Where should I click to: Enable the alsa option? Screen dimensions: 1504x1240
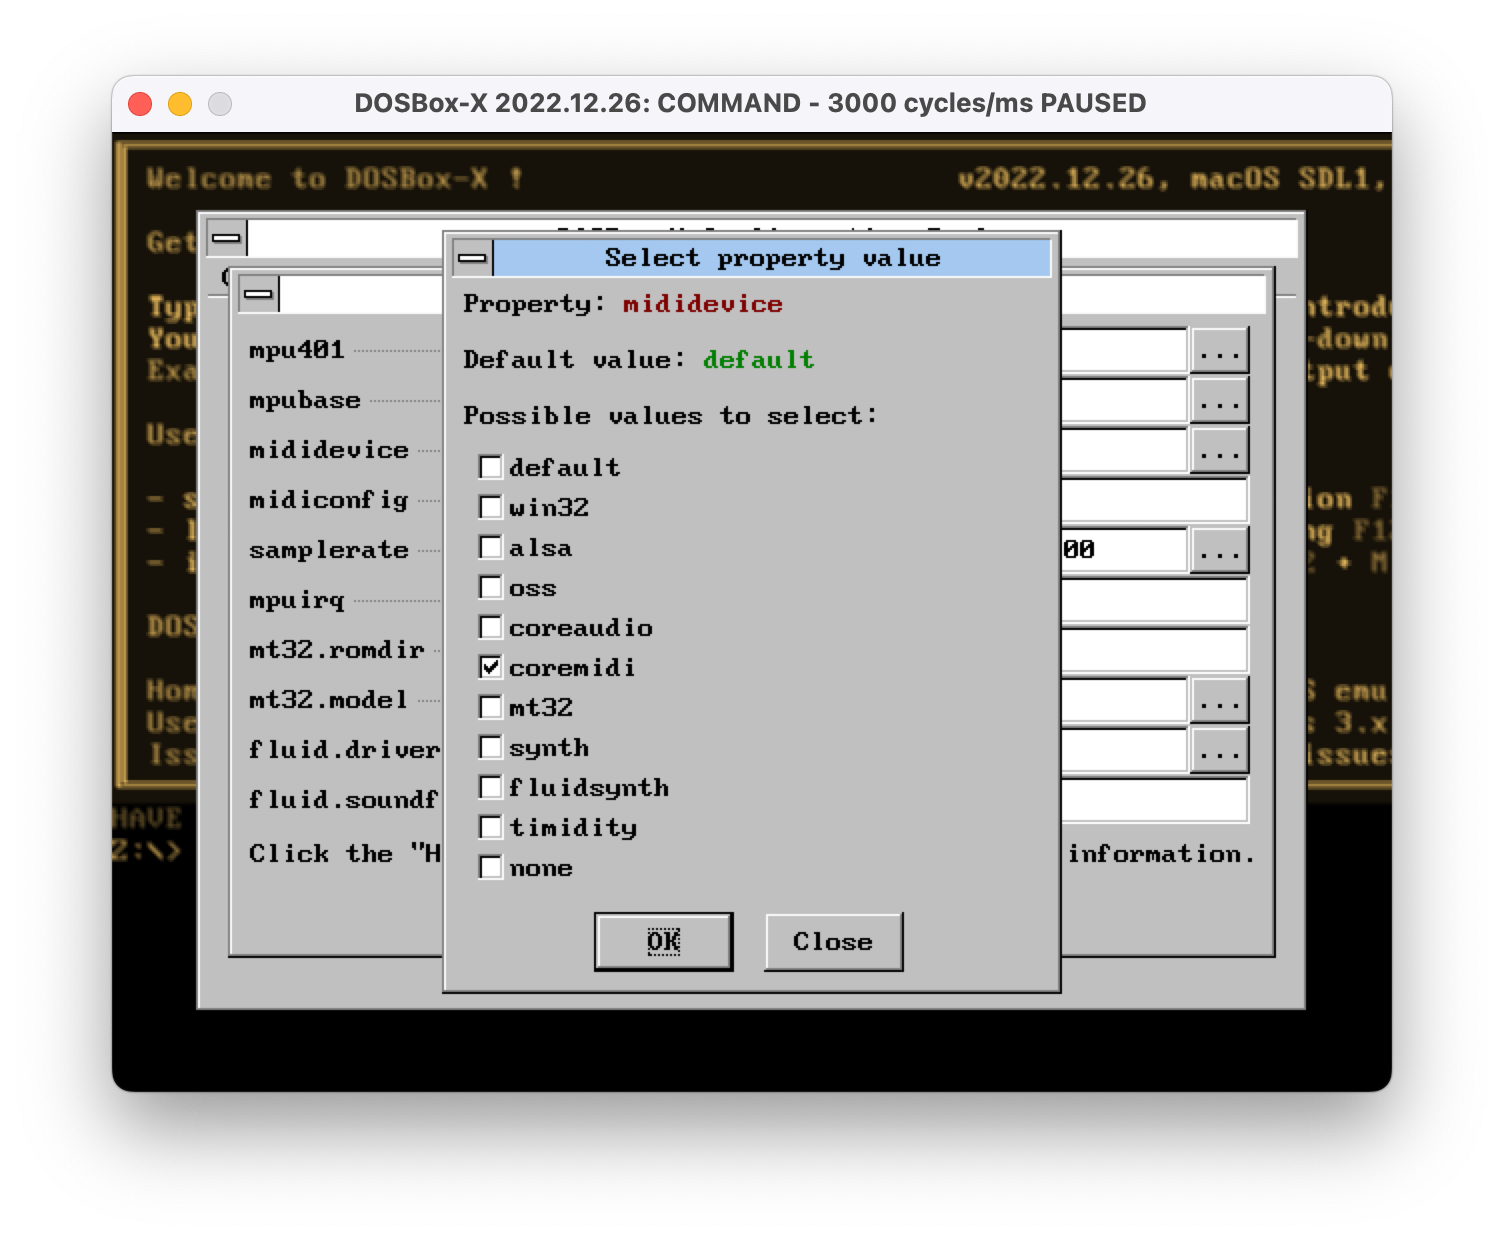(490, 547)
